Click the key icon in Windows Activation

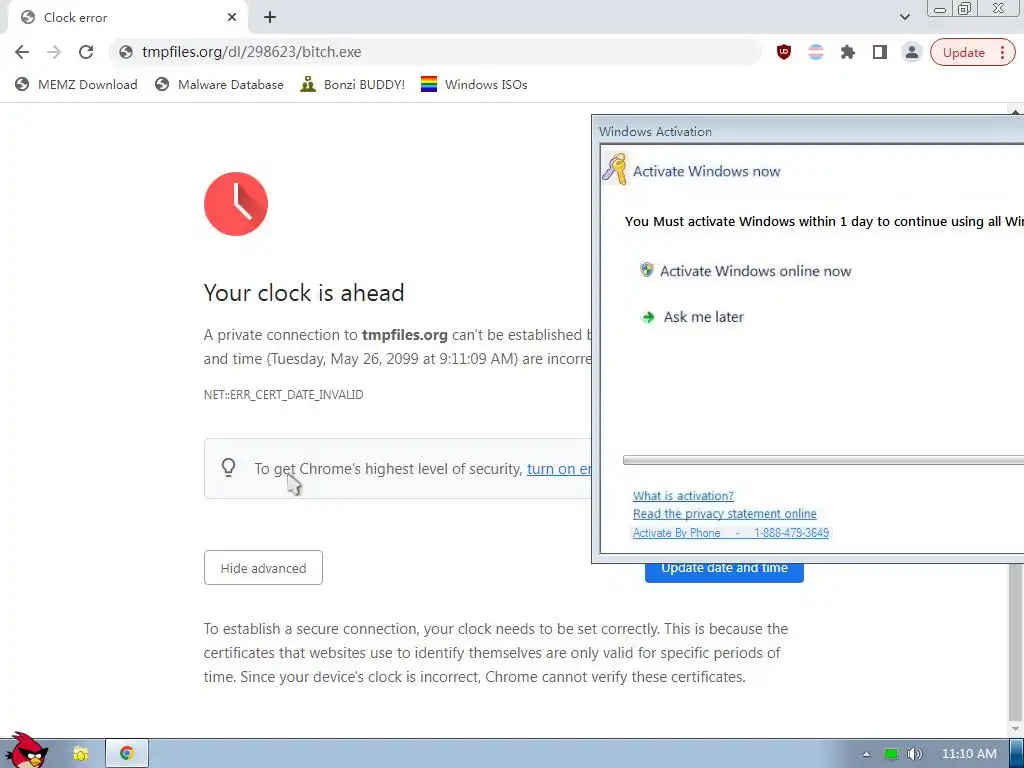pos(615,168)
